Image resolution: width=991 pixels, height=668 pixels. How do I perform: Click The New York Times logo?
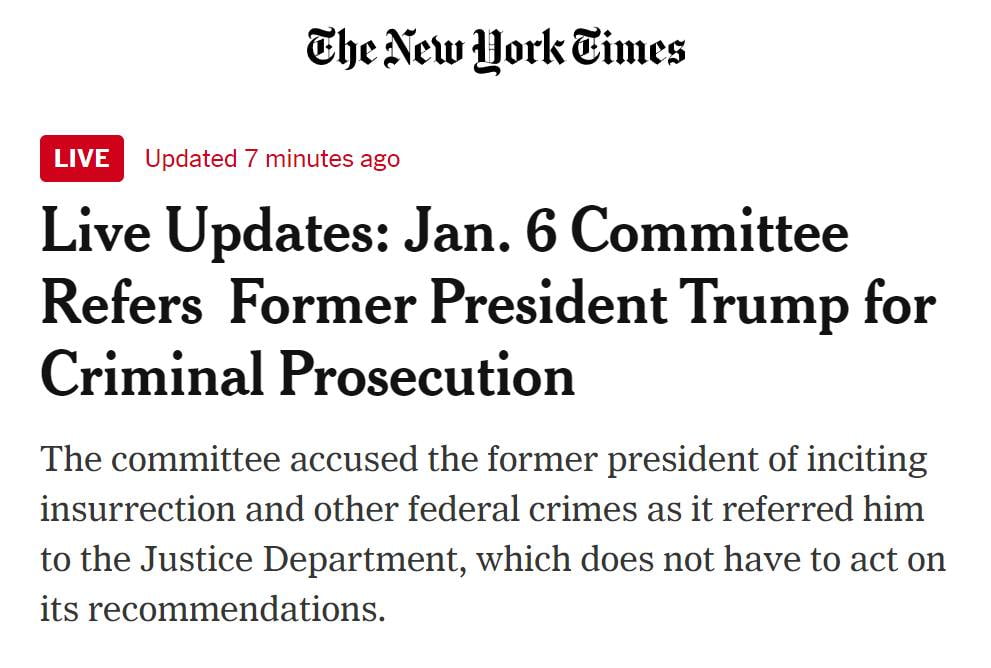[x=495, y=50]
